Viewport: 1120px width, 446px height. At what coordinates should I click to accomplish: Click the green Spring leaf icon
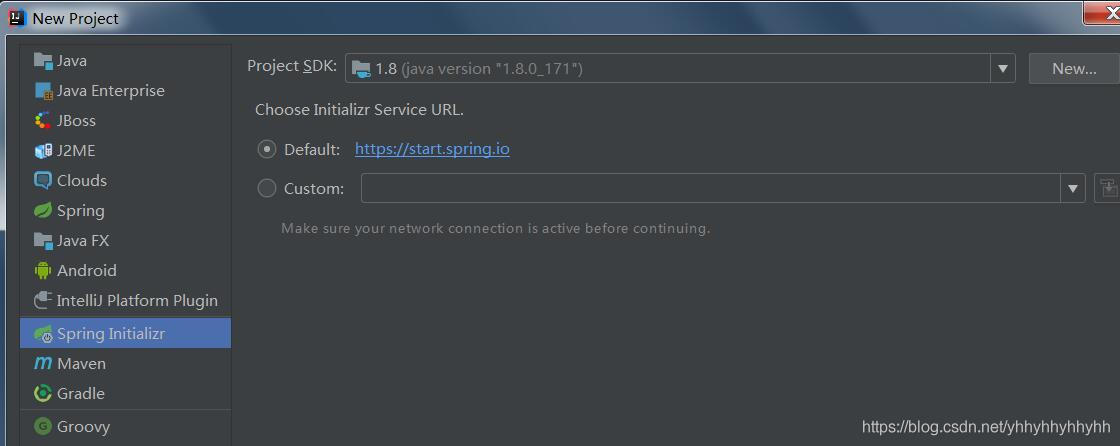click(43, 211)
